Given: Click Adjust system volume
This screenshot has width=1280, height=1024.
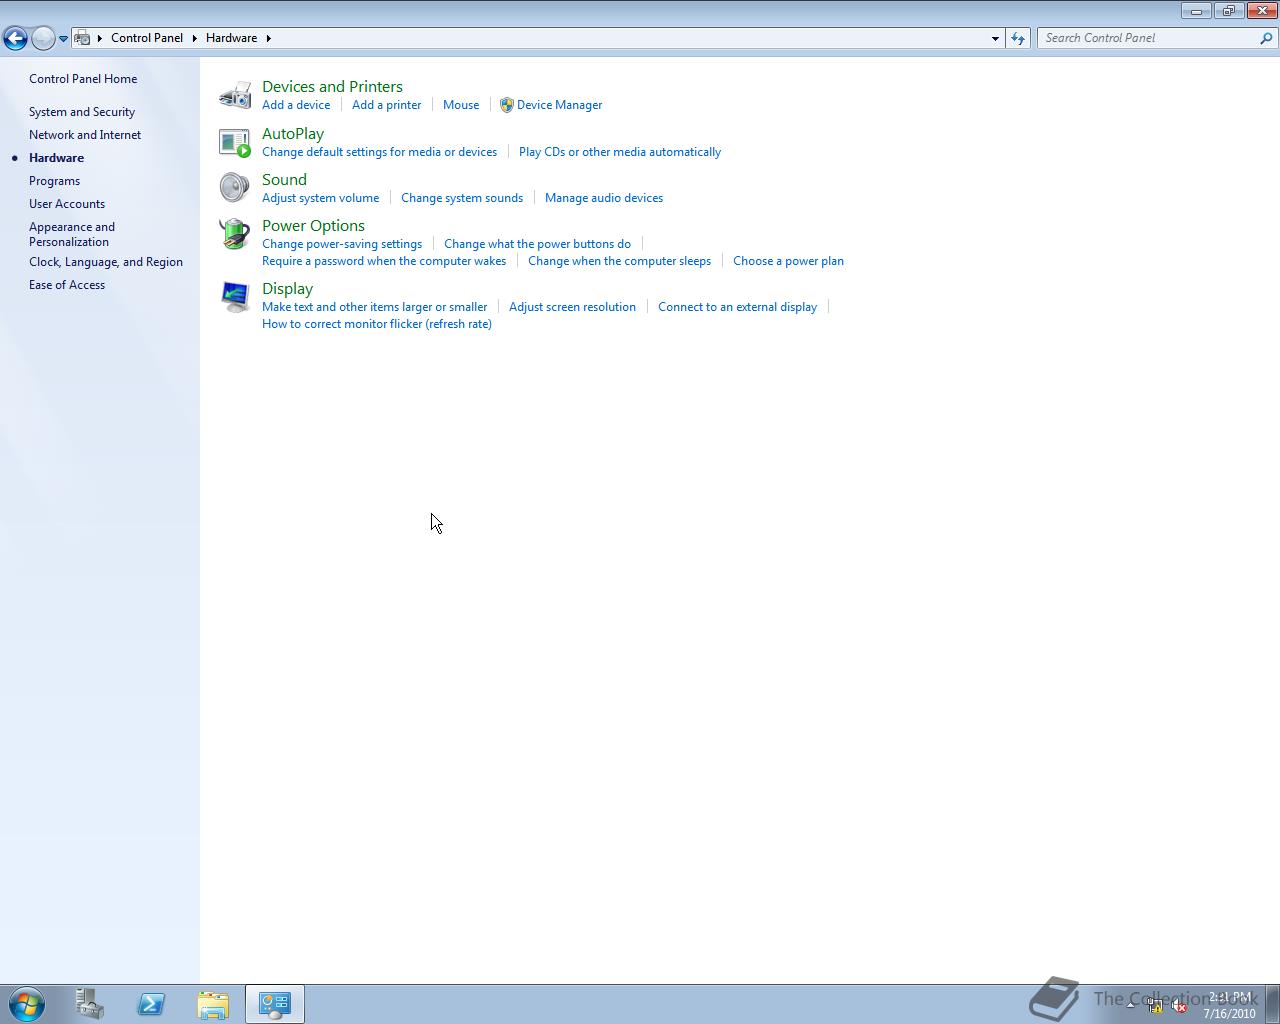Looking at the screenshot, I should [320, 198].
